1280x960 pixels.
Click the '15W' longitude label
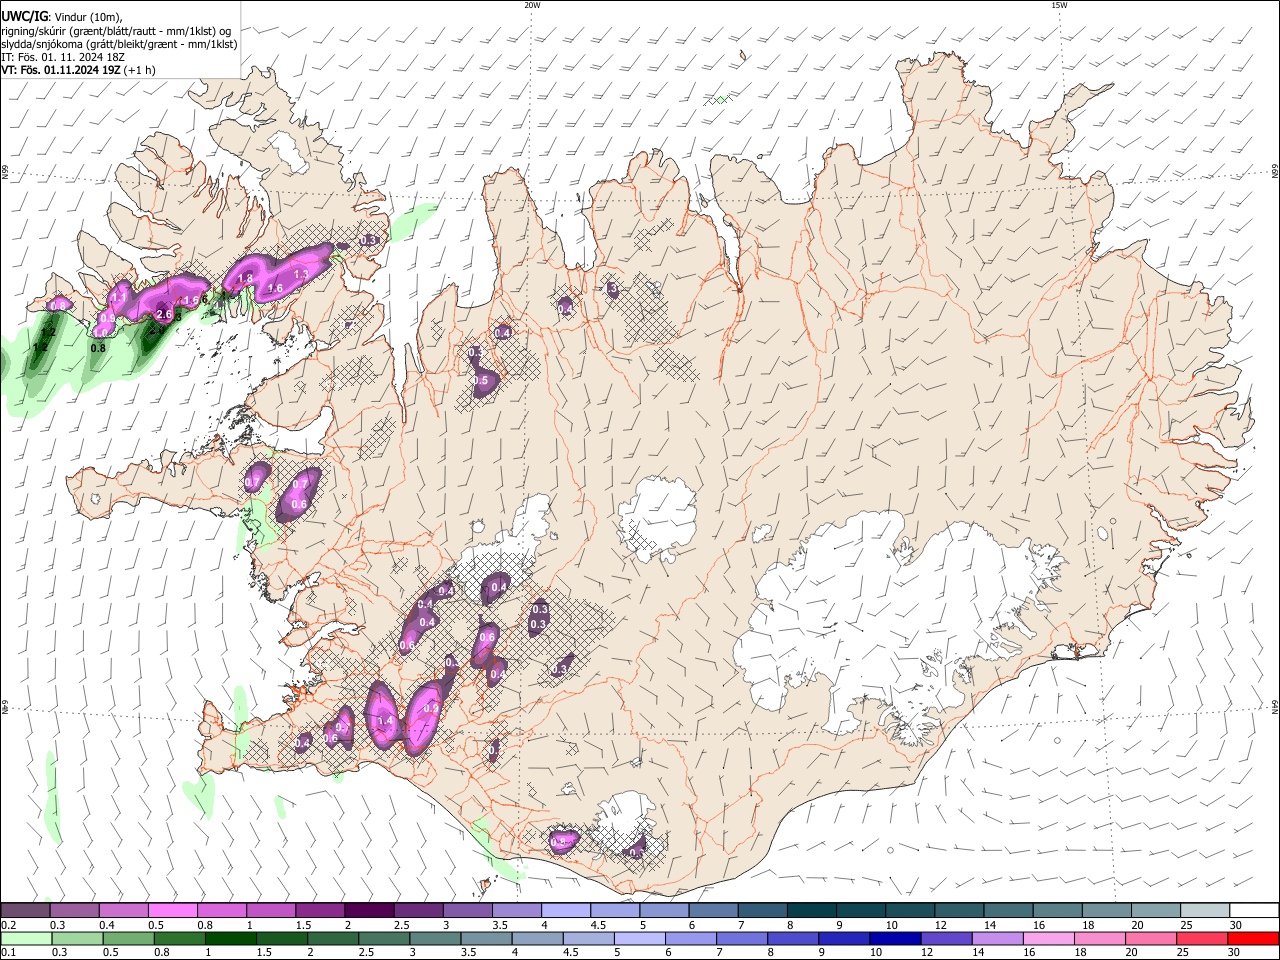click(1059, 5)
